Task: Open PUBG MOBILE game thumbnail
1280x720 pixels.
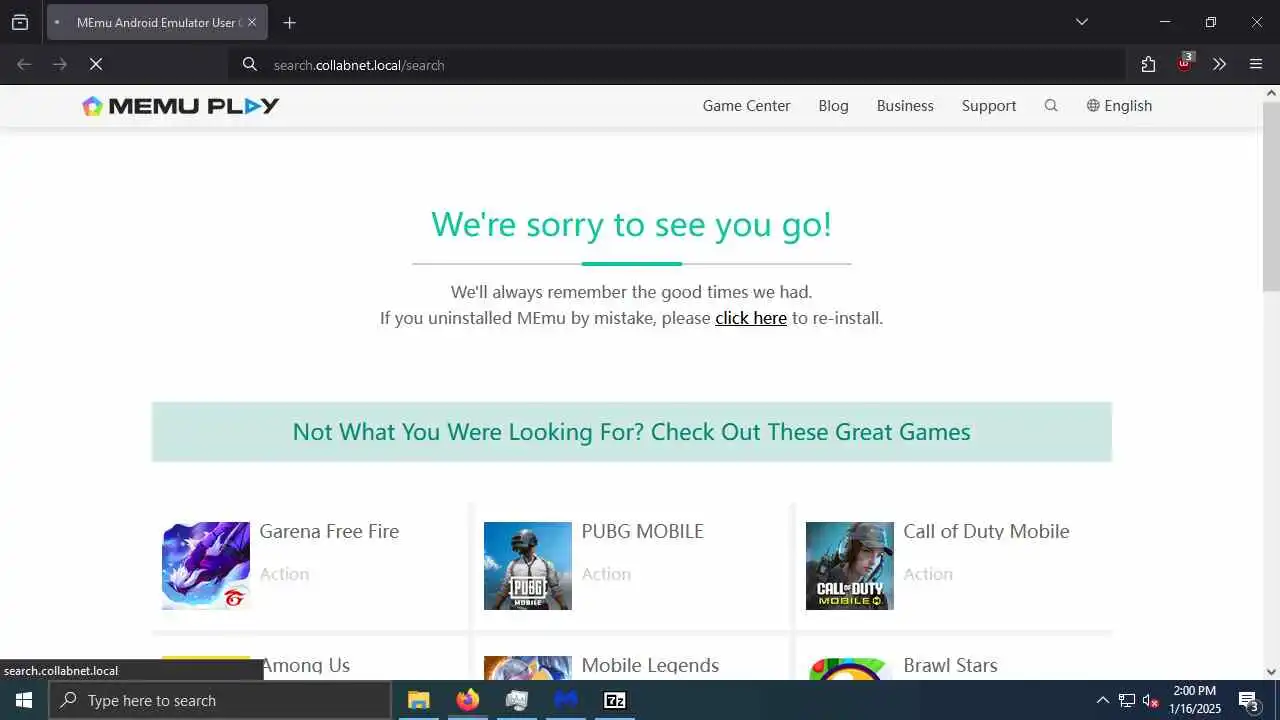Action: [528, 566]
